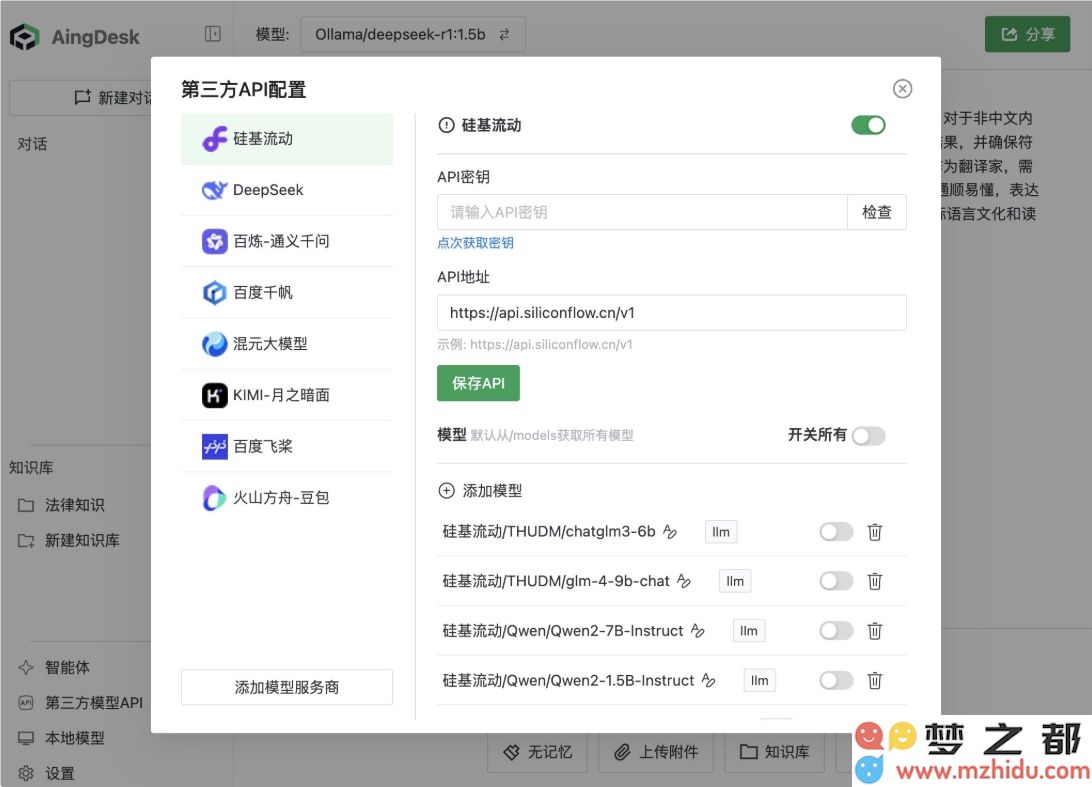
Task: Click the DeepSeek whale logo icon
Action: [214, 190]
